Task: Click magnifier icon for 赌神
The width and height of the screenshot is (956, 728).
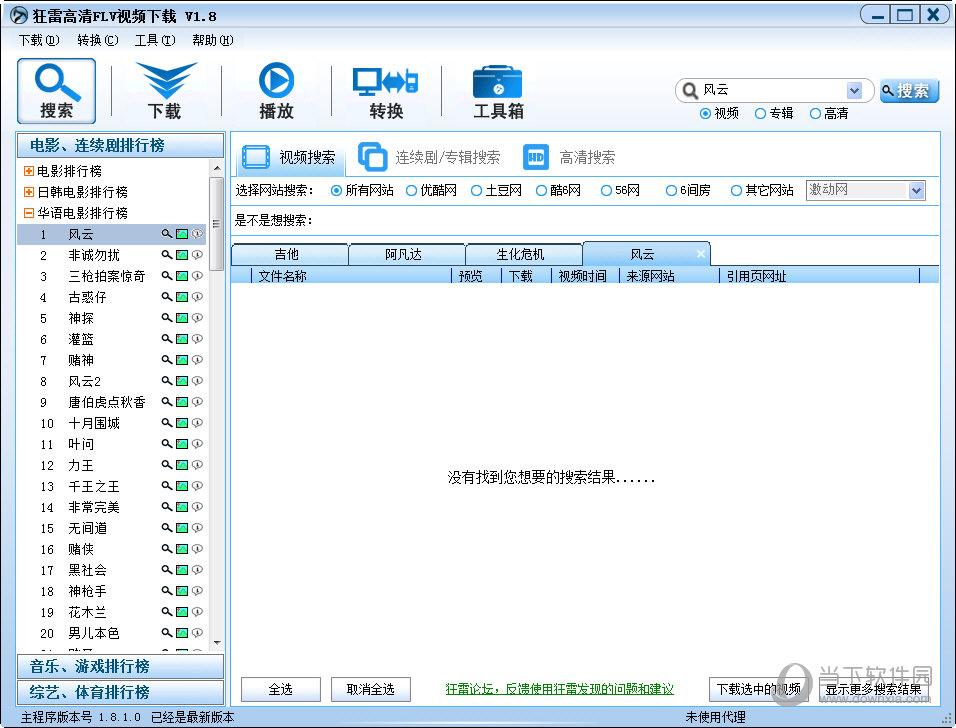Action: (x=166, y=360)
